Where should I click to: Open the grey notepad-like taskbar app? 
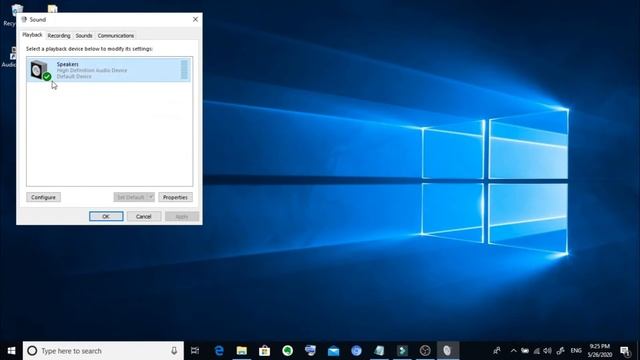(379, 351)
